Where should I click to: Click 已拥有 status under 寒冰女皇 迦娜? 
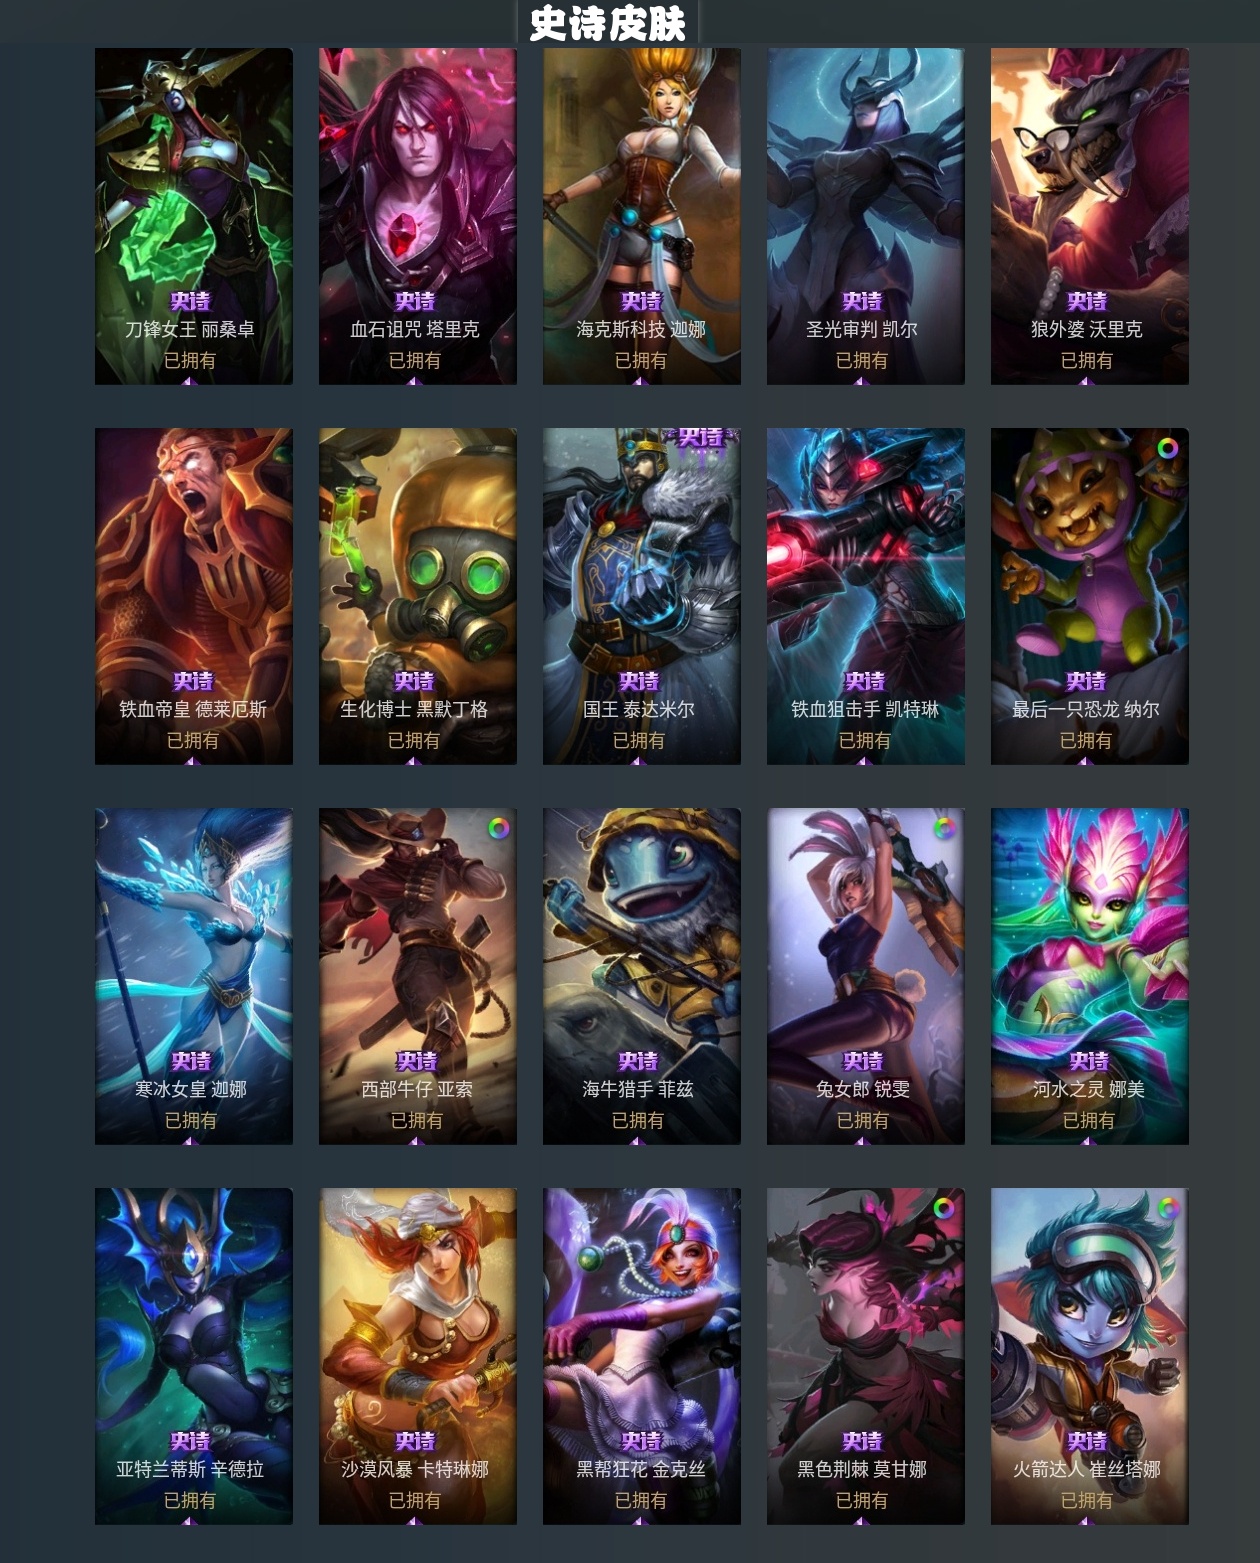click(191, 1120)
